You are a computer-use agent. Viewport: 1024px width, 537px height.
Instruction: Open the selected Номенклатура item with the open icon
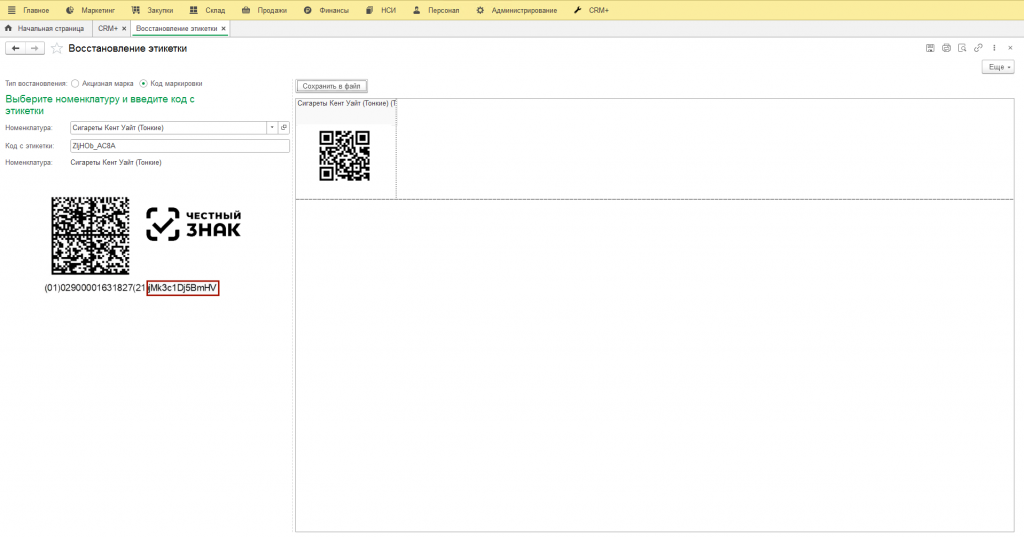[x=284, y=128]
